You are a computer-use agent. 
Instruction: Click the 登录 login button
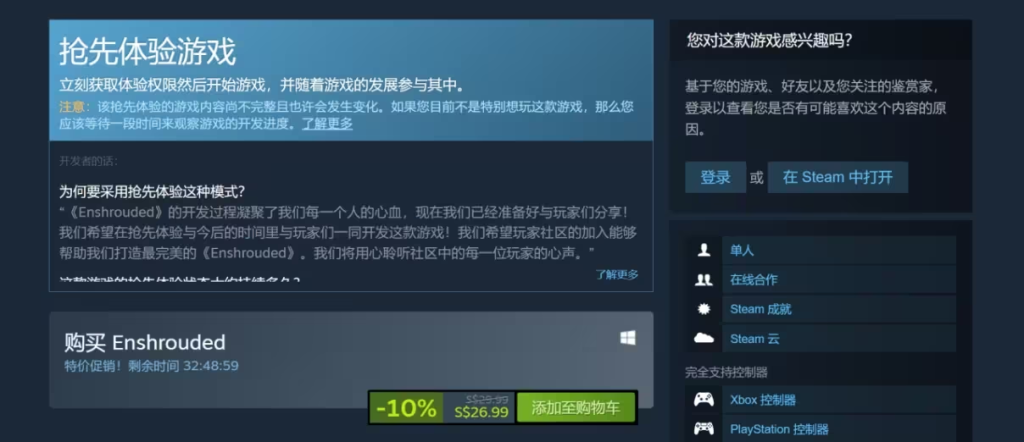point(715,177)
